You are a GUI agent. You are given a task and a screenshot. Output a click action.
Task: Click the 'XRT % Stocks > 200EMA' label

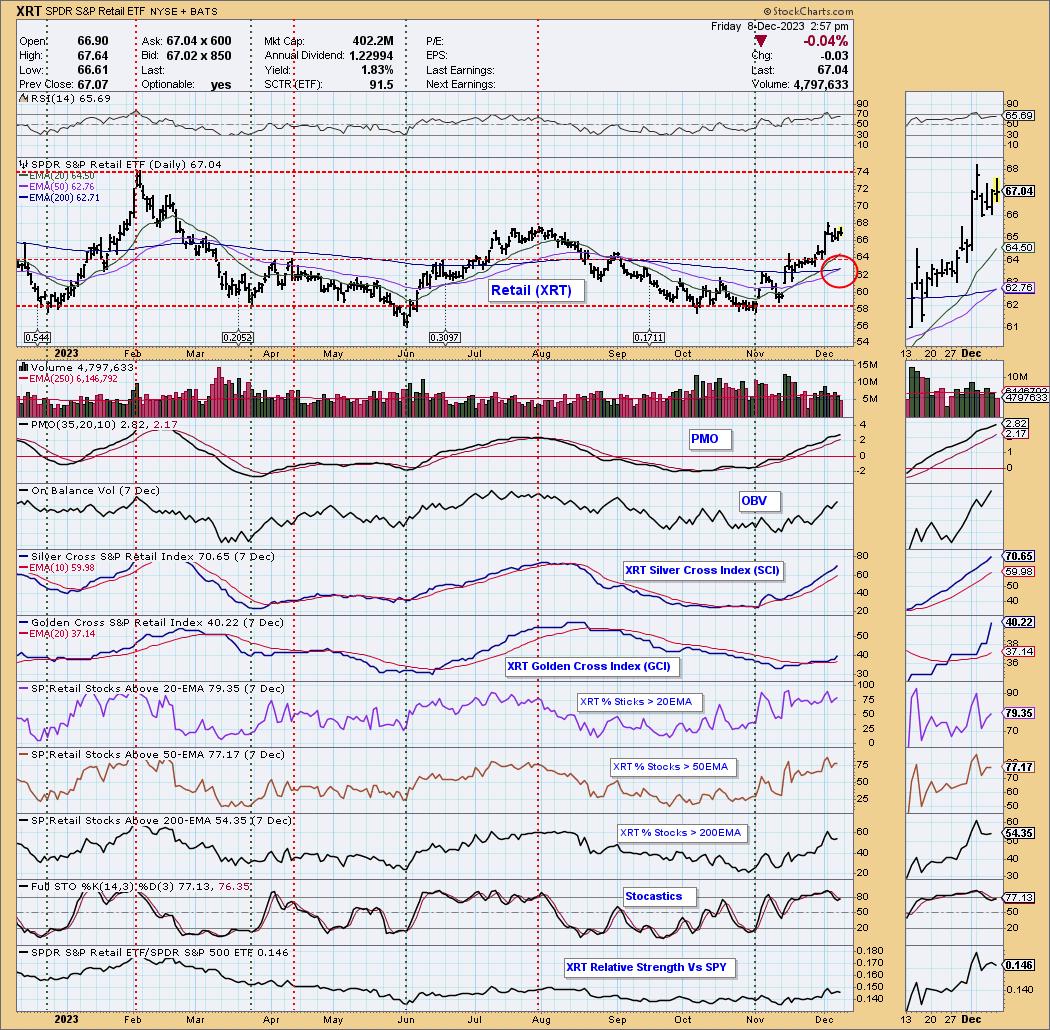point(680,832)
